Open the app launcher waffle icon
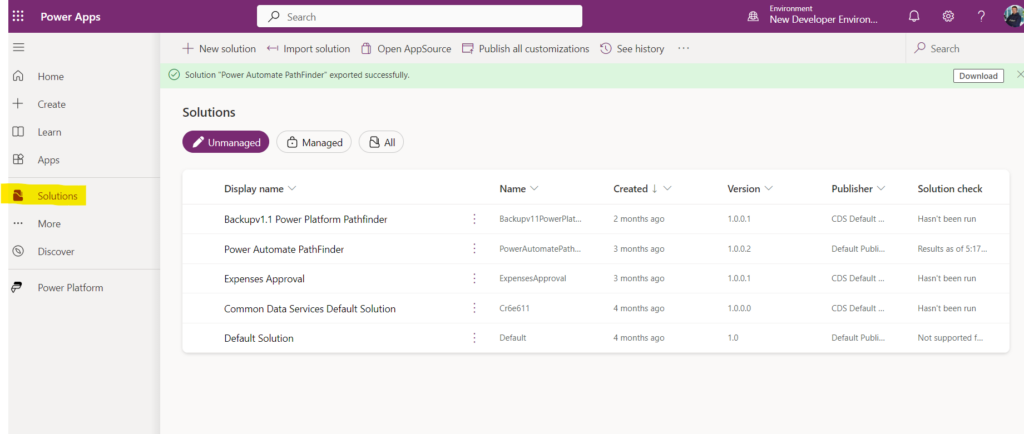 coord(18,17)
